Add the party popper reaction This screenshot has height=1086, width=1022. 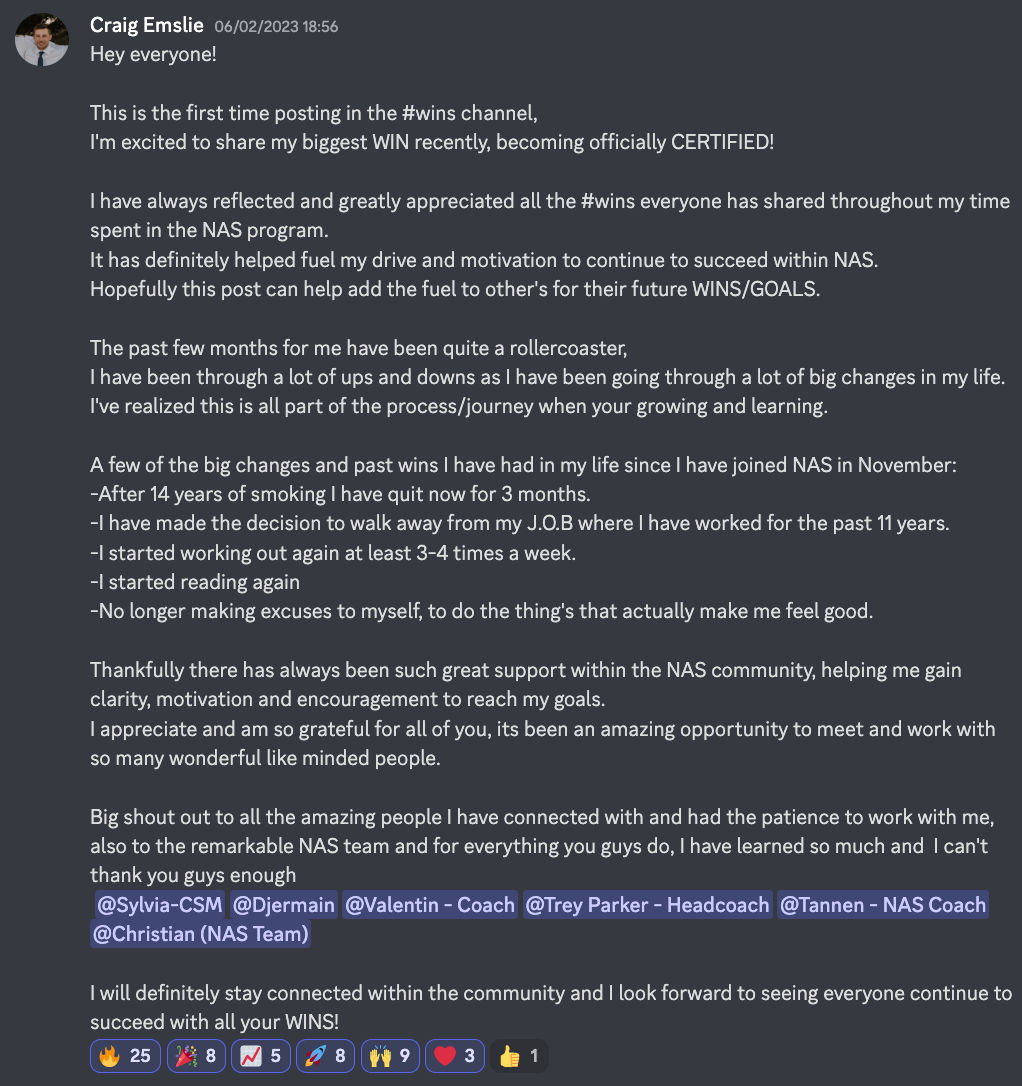(x=196, y=1056)
